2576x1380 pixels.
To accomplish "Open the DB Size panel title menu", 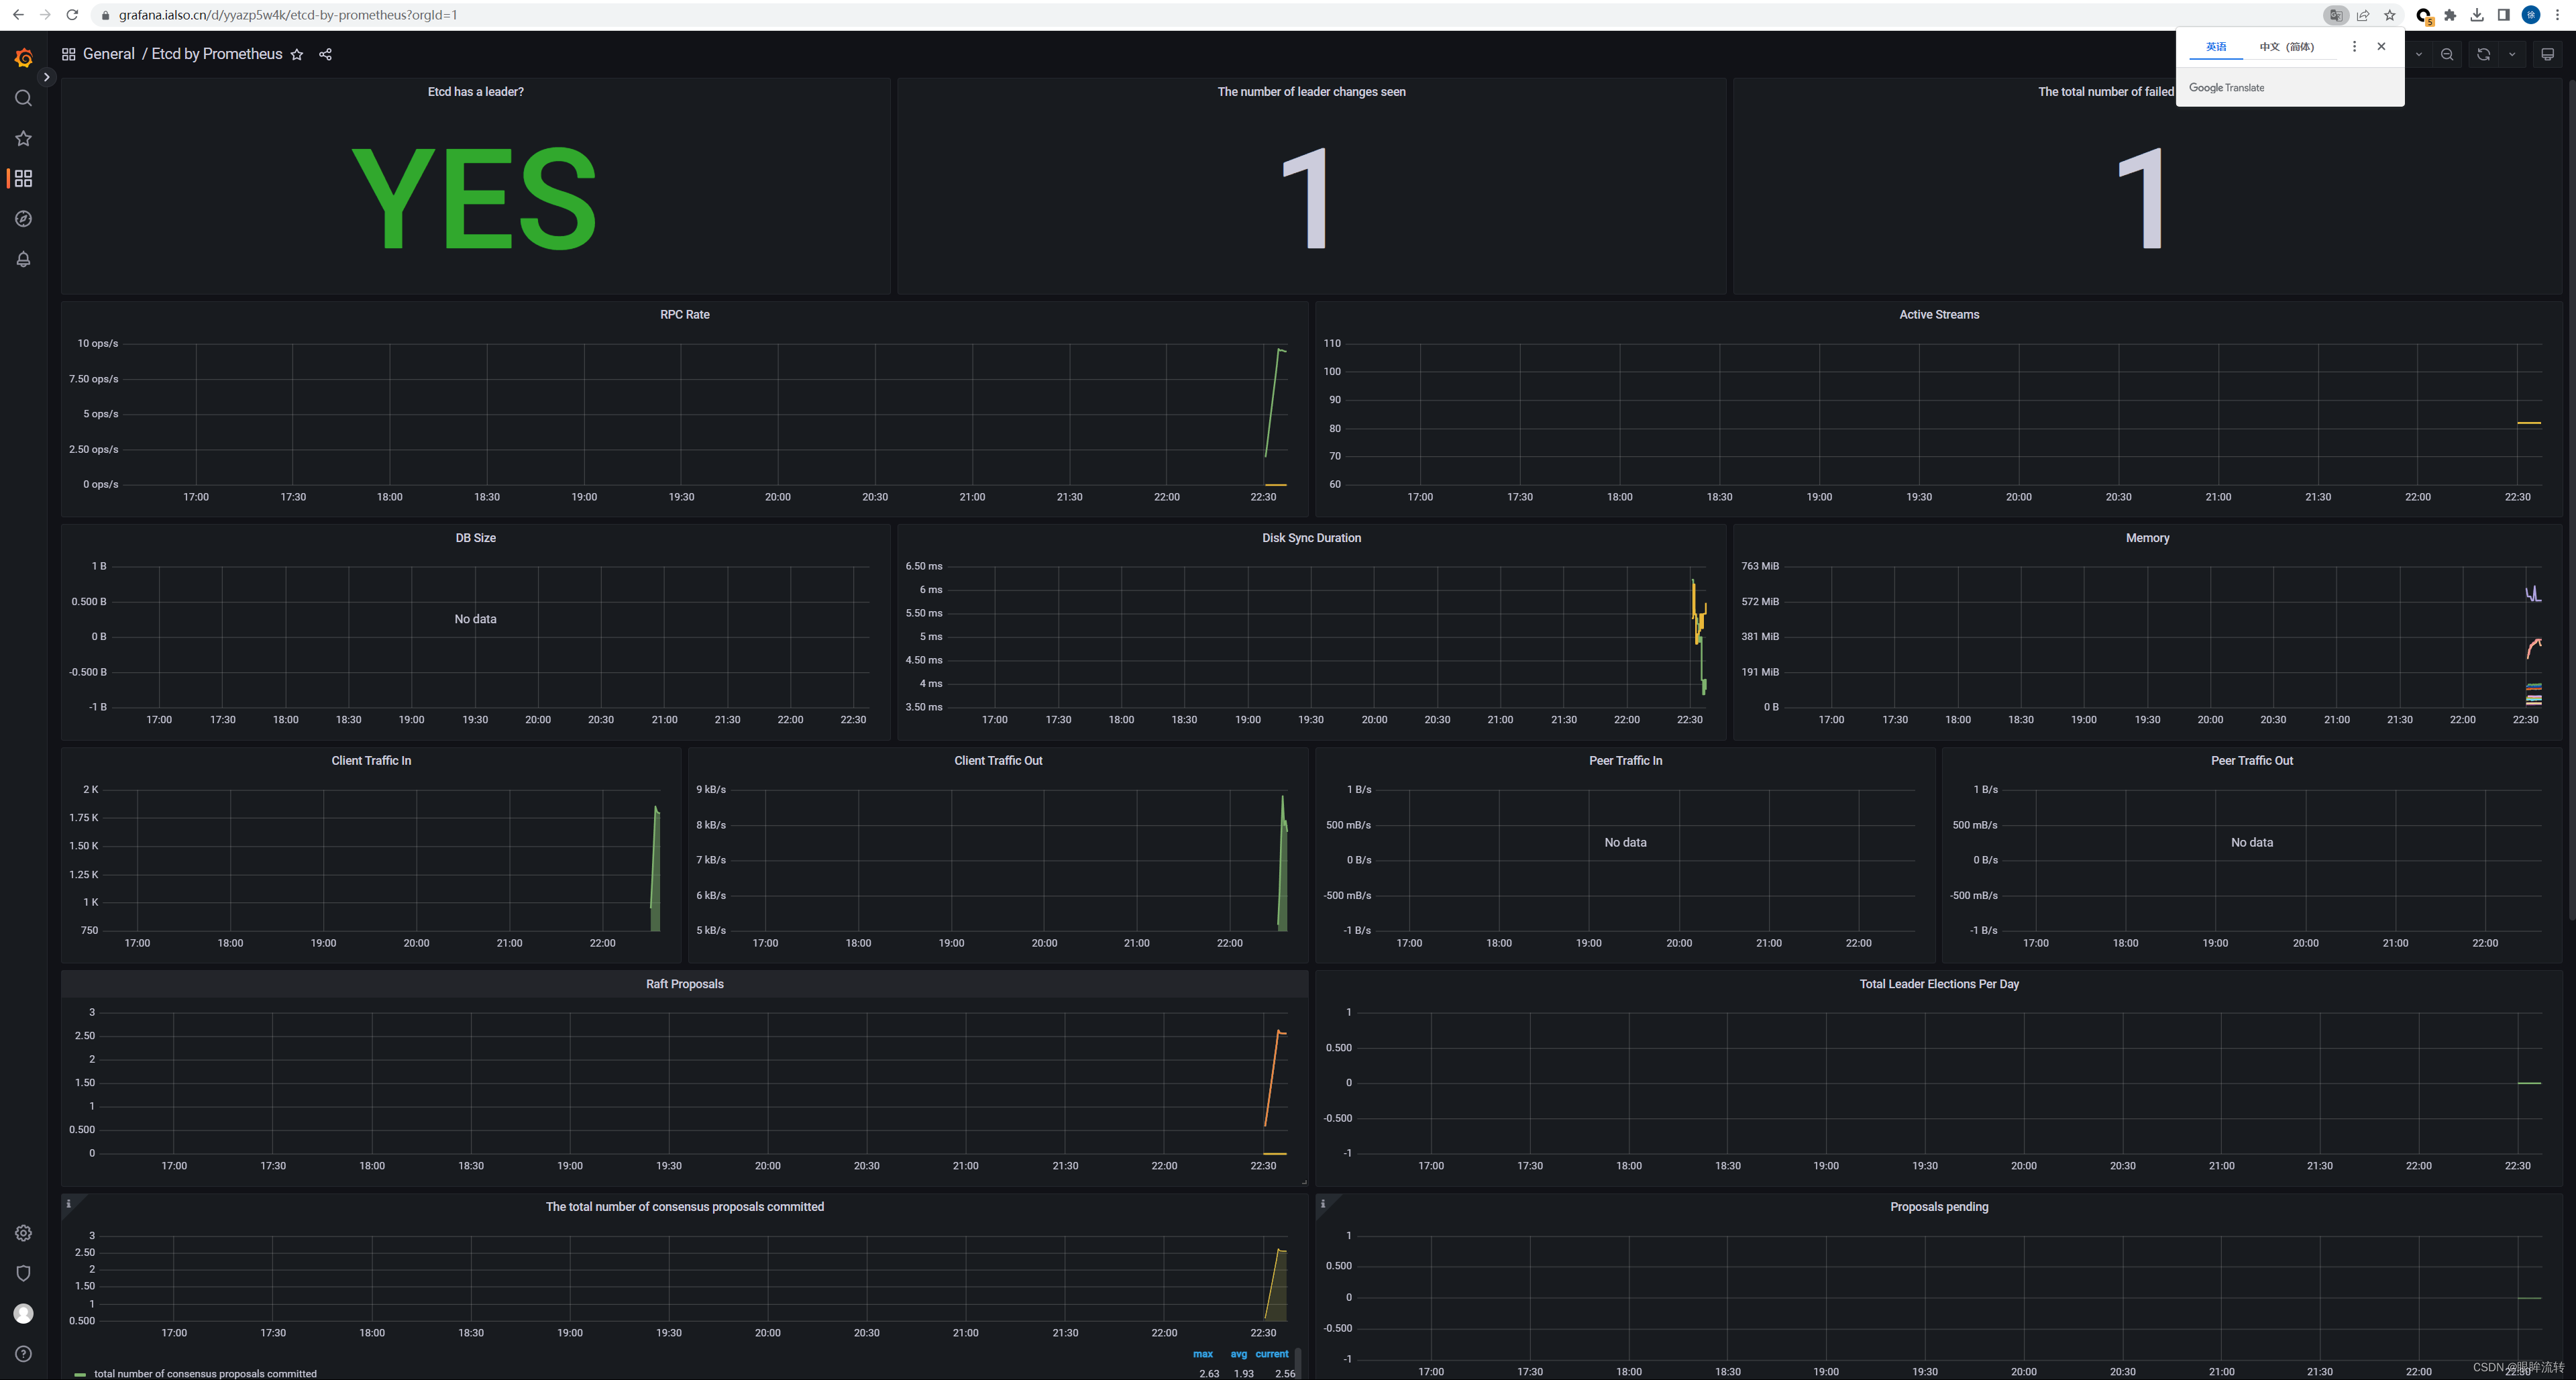I will pos(476,538).
